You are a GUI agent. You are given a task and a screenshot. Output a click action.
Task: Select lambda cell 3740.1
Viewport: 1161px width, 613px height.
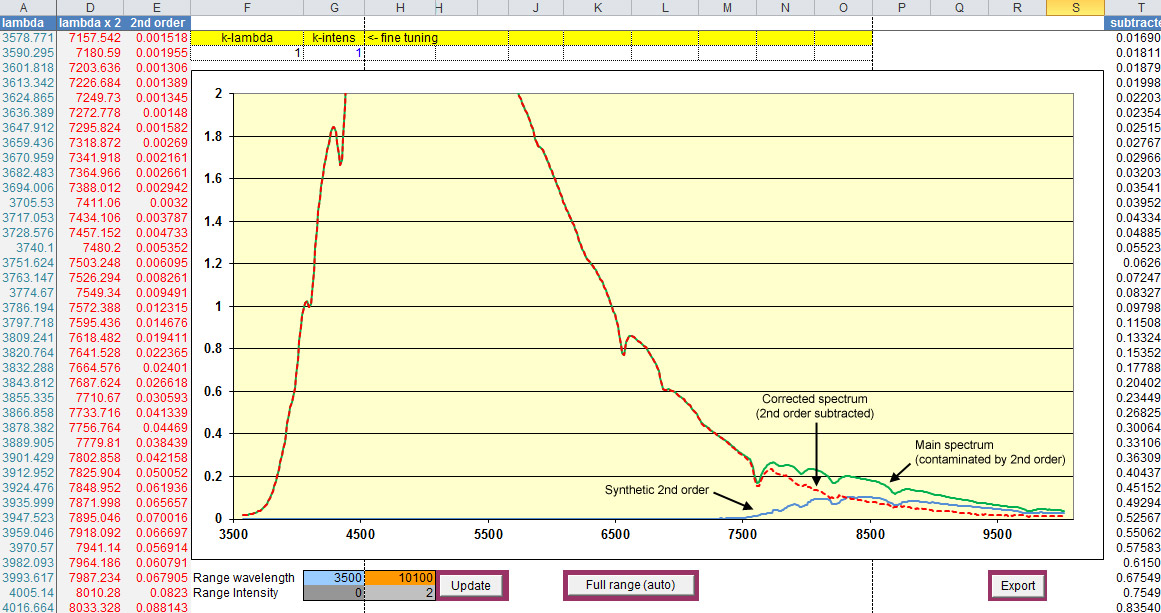[28, 247]
